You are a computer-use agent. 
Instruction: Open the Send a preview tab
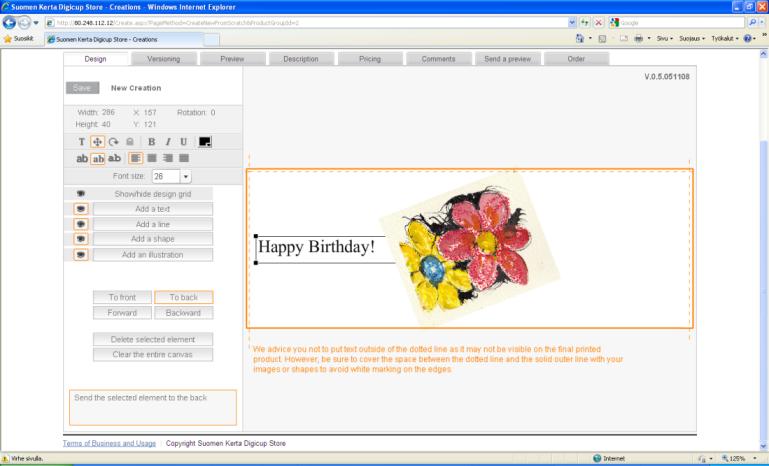[x=508, y=59]
